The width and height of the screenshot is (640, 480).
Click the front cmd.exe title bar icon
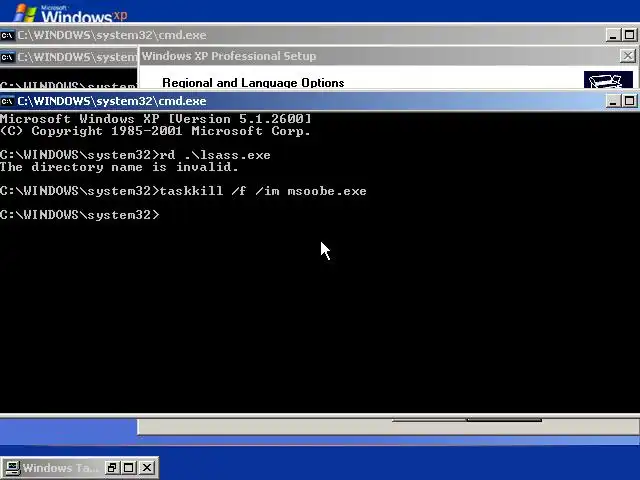(7, 101)
